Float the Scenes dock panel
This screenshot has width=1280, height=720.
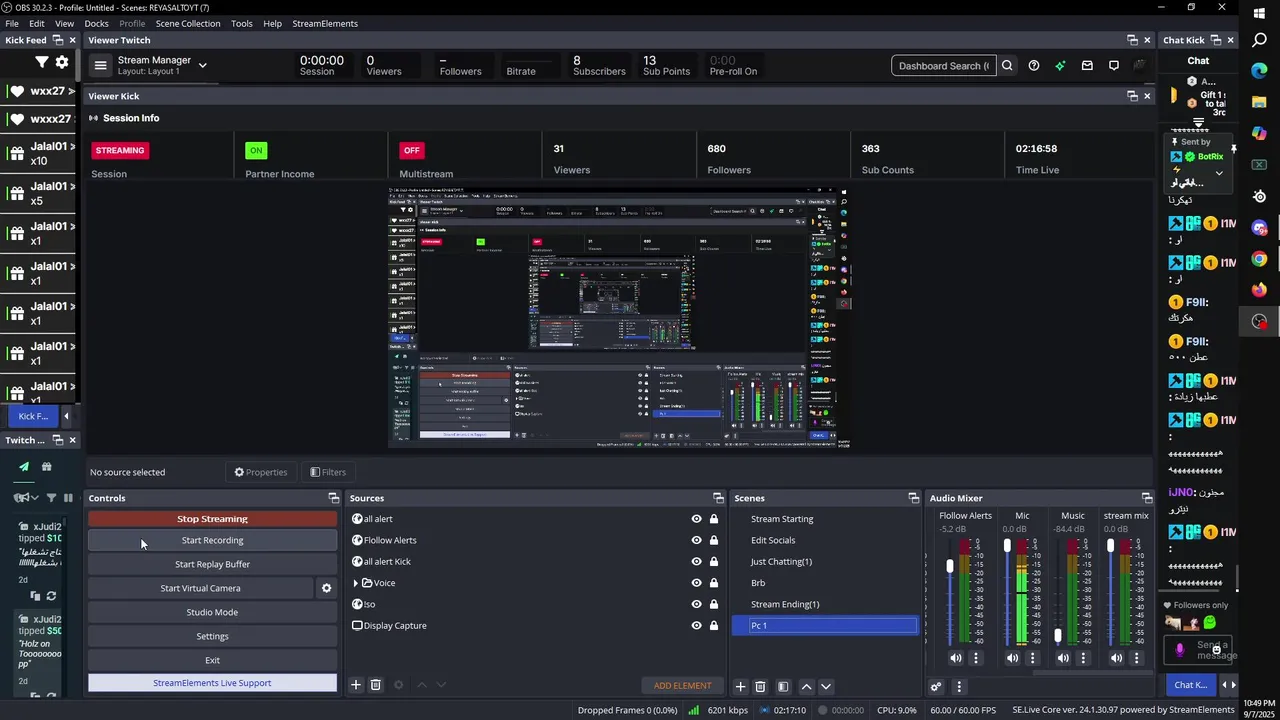(913, 498)
